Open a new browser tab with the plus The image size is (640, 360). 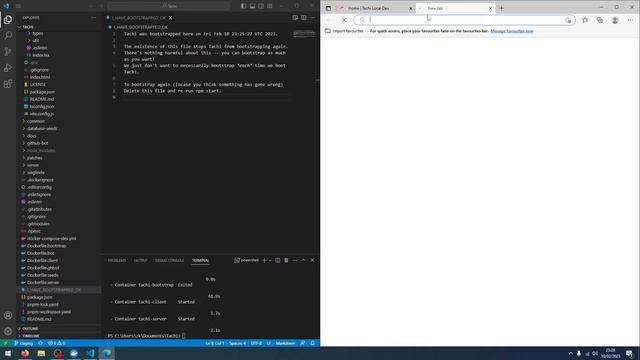[502, 8]
